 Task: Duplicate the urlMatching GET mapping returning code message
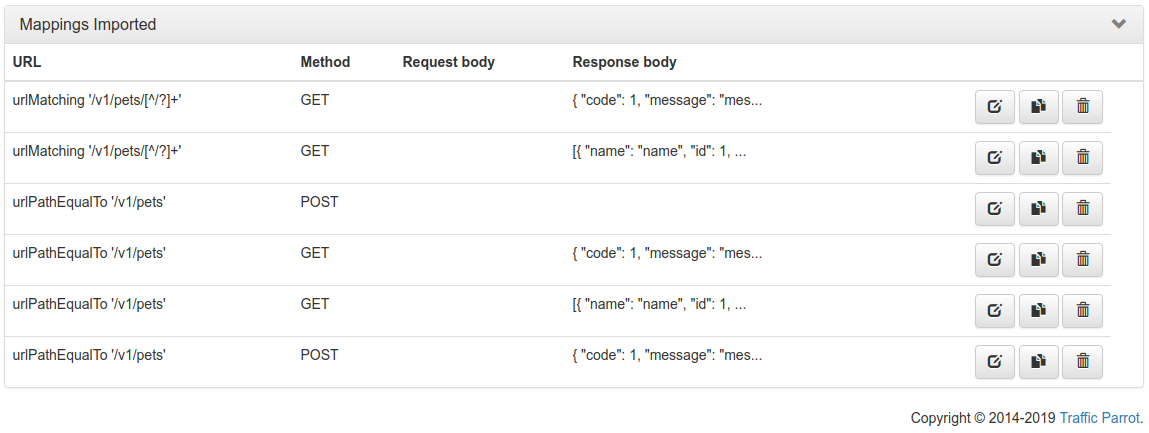(1038, 106)
